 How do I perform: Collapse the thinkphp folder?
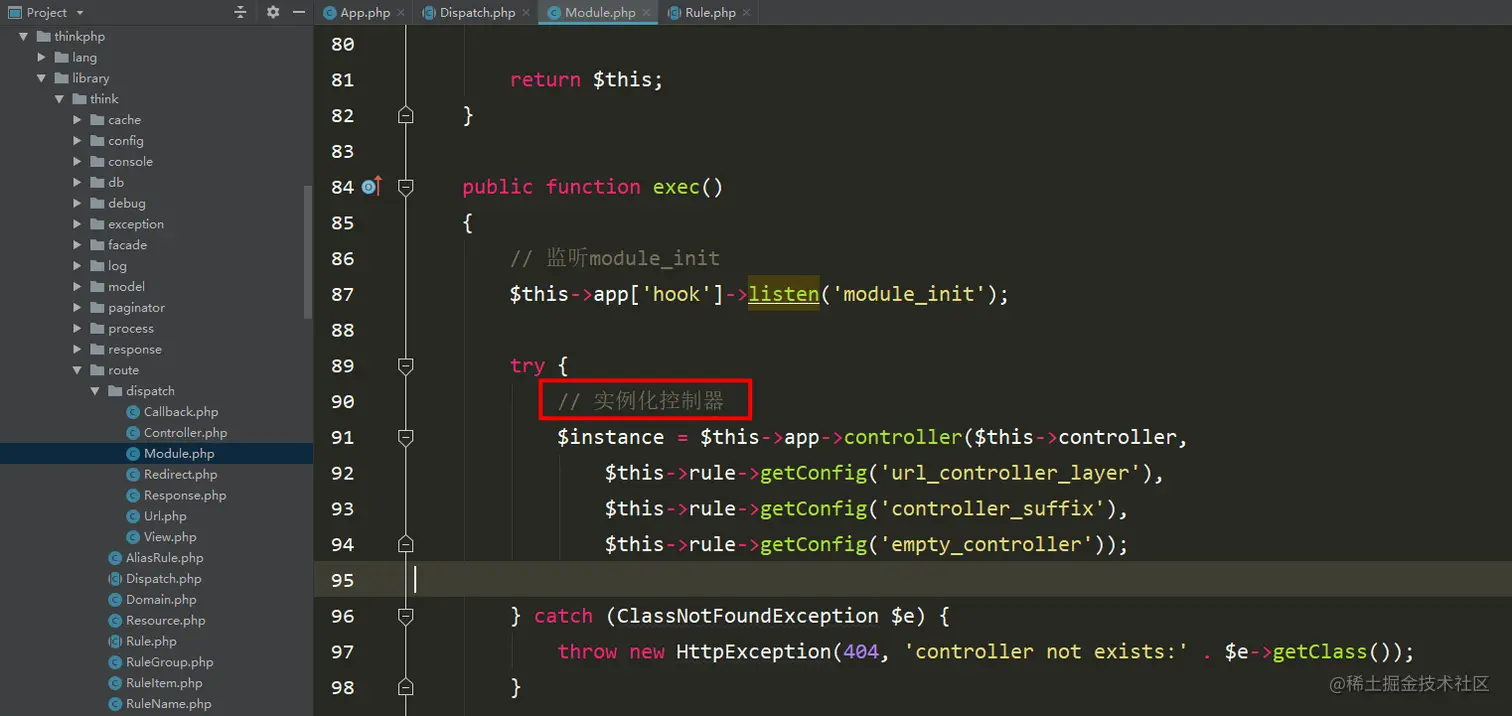pyautogui.click(x=23, y=36)
